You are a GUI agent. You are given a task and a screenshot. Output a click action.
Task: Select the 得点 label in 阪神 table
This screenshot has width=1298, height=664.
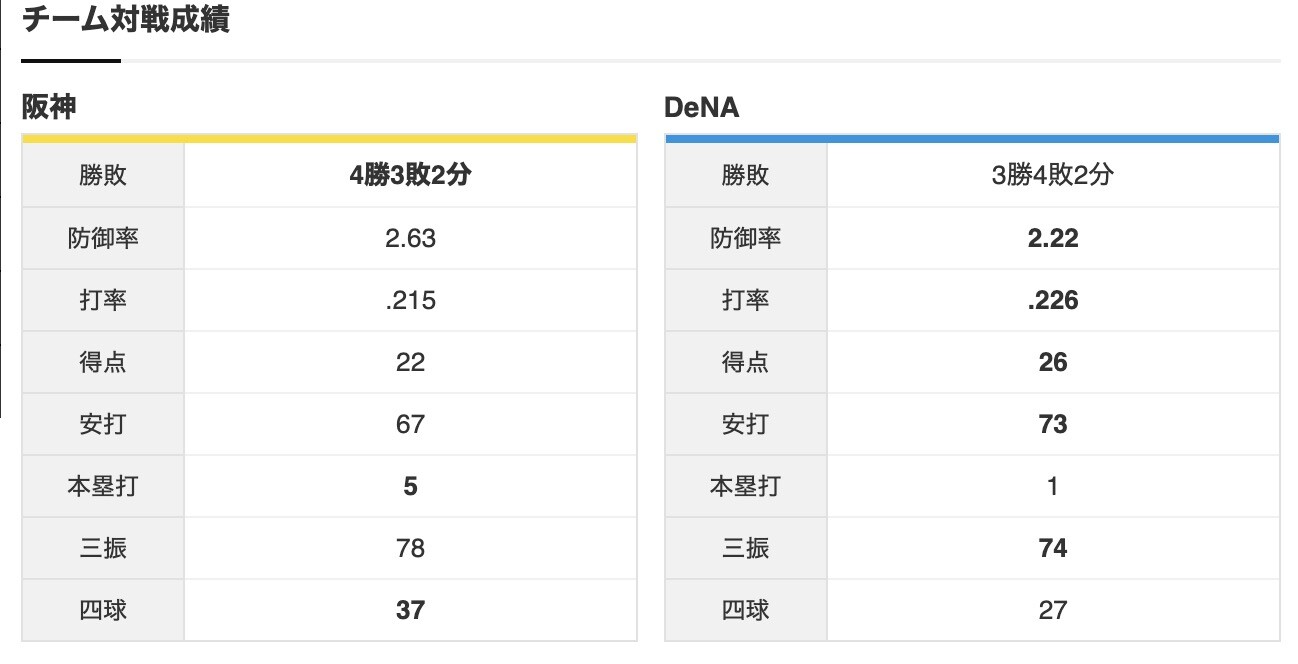click(x=103, y=363)
